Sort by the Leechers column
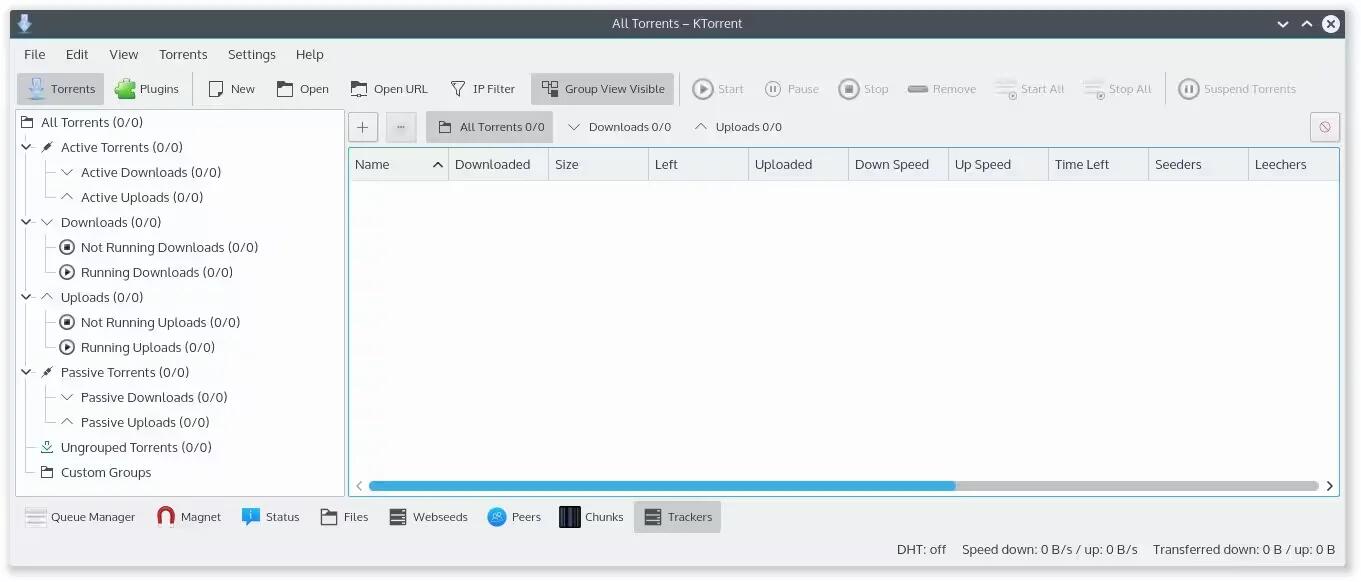1361x582 pixels. [1294, 165]
